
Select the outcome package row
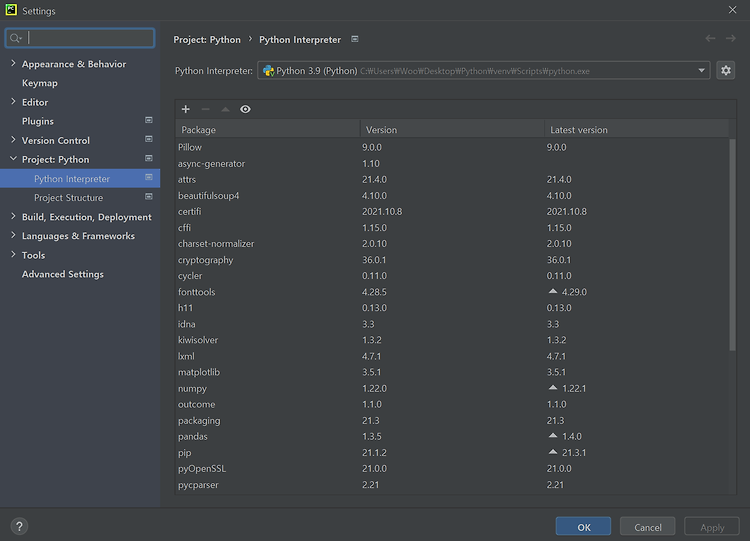[452, 404]
